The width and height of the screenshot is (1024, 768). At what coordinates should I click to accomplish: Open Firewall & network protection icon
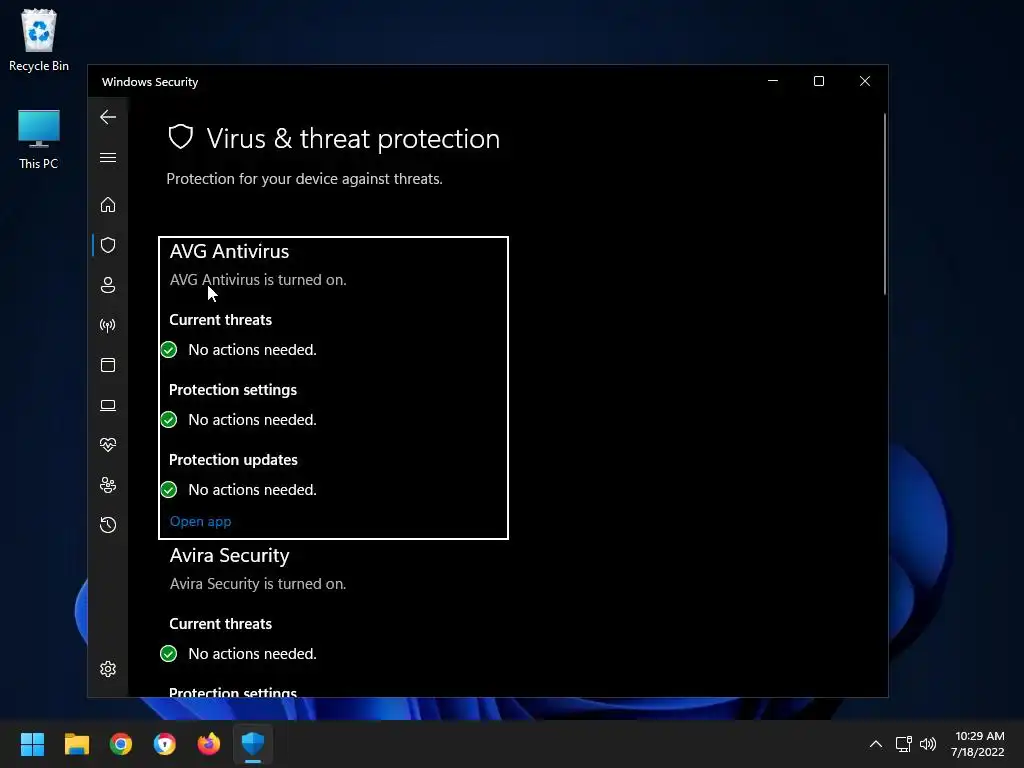108,325
